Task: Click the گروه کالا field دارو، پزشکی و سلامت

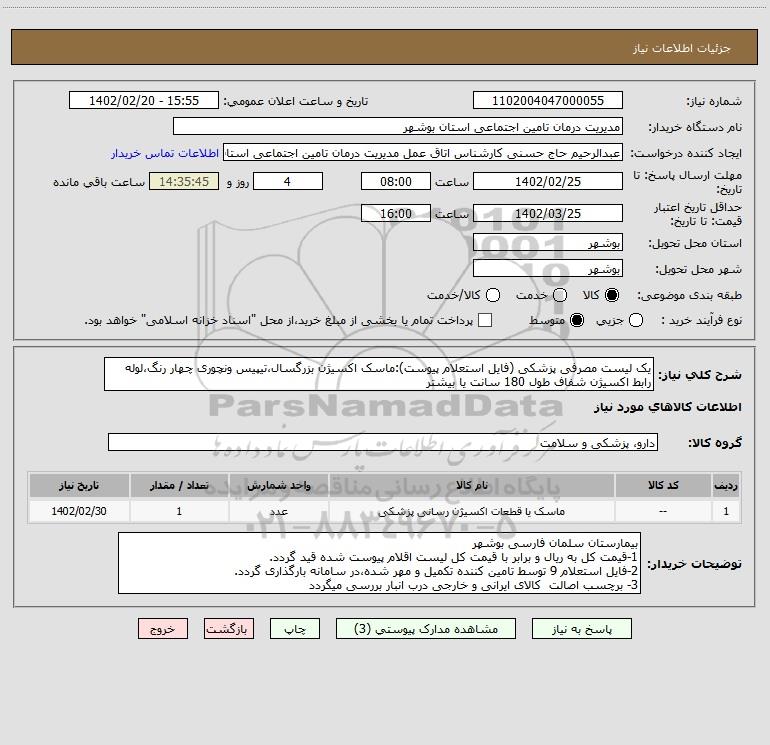Action: pyautogui.click(x=383, y=442)
